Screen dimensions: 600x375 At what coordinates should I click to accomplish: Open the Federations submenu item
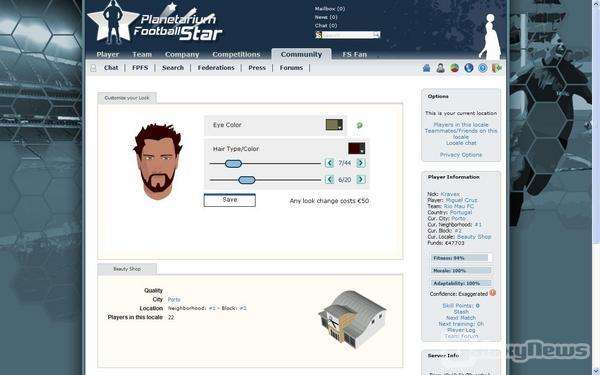pyautogui.click(x=216, y=68)
